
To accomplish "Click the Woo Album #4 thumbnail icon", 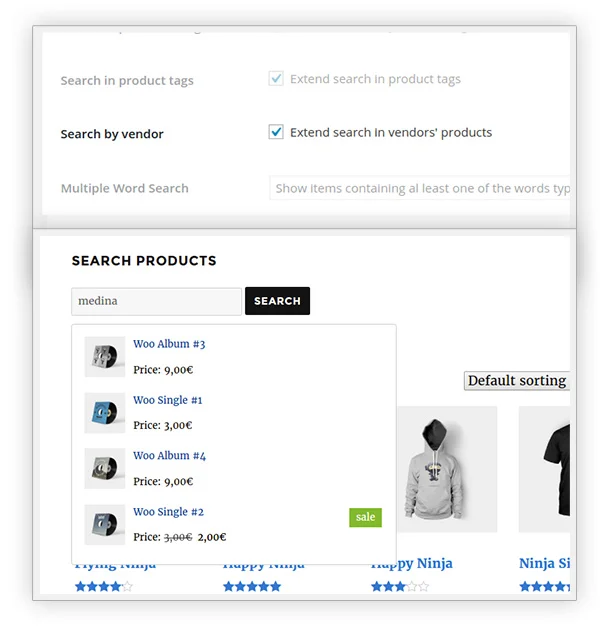I will (104, 468).
